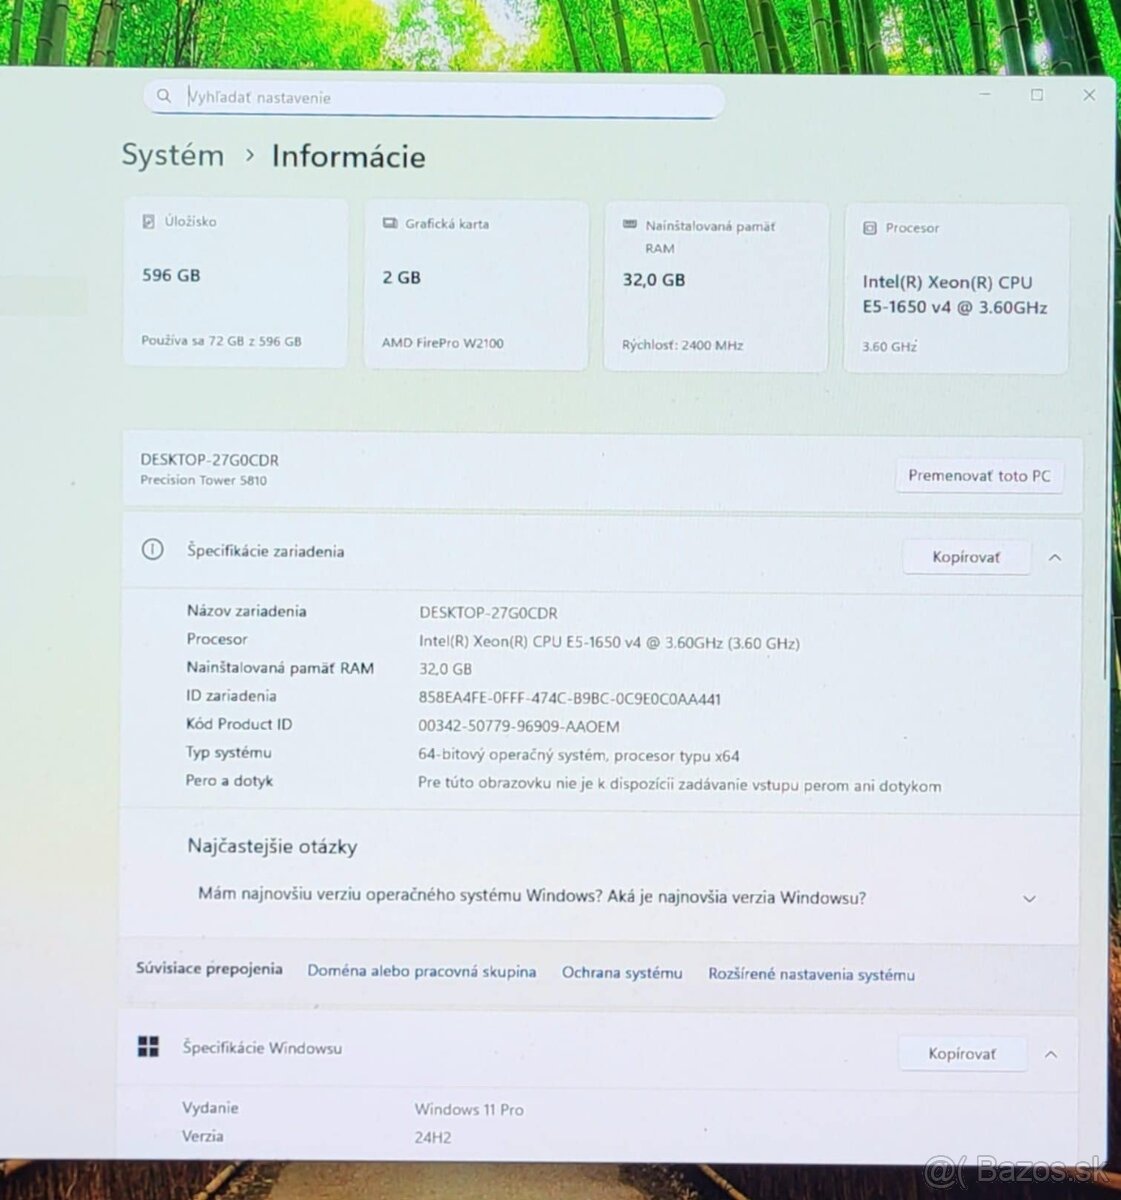Focus the Vyhľadať nastavenie search field
Screen dimensions: 1121x1200
[x=433, y=98]
